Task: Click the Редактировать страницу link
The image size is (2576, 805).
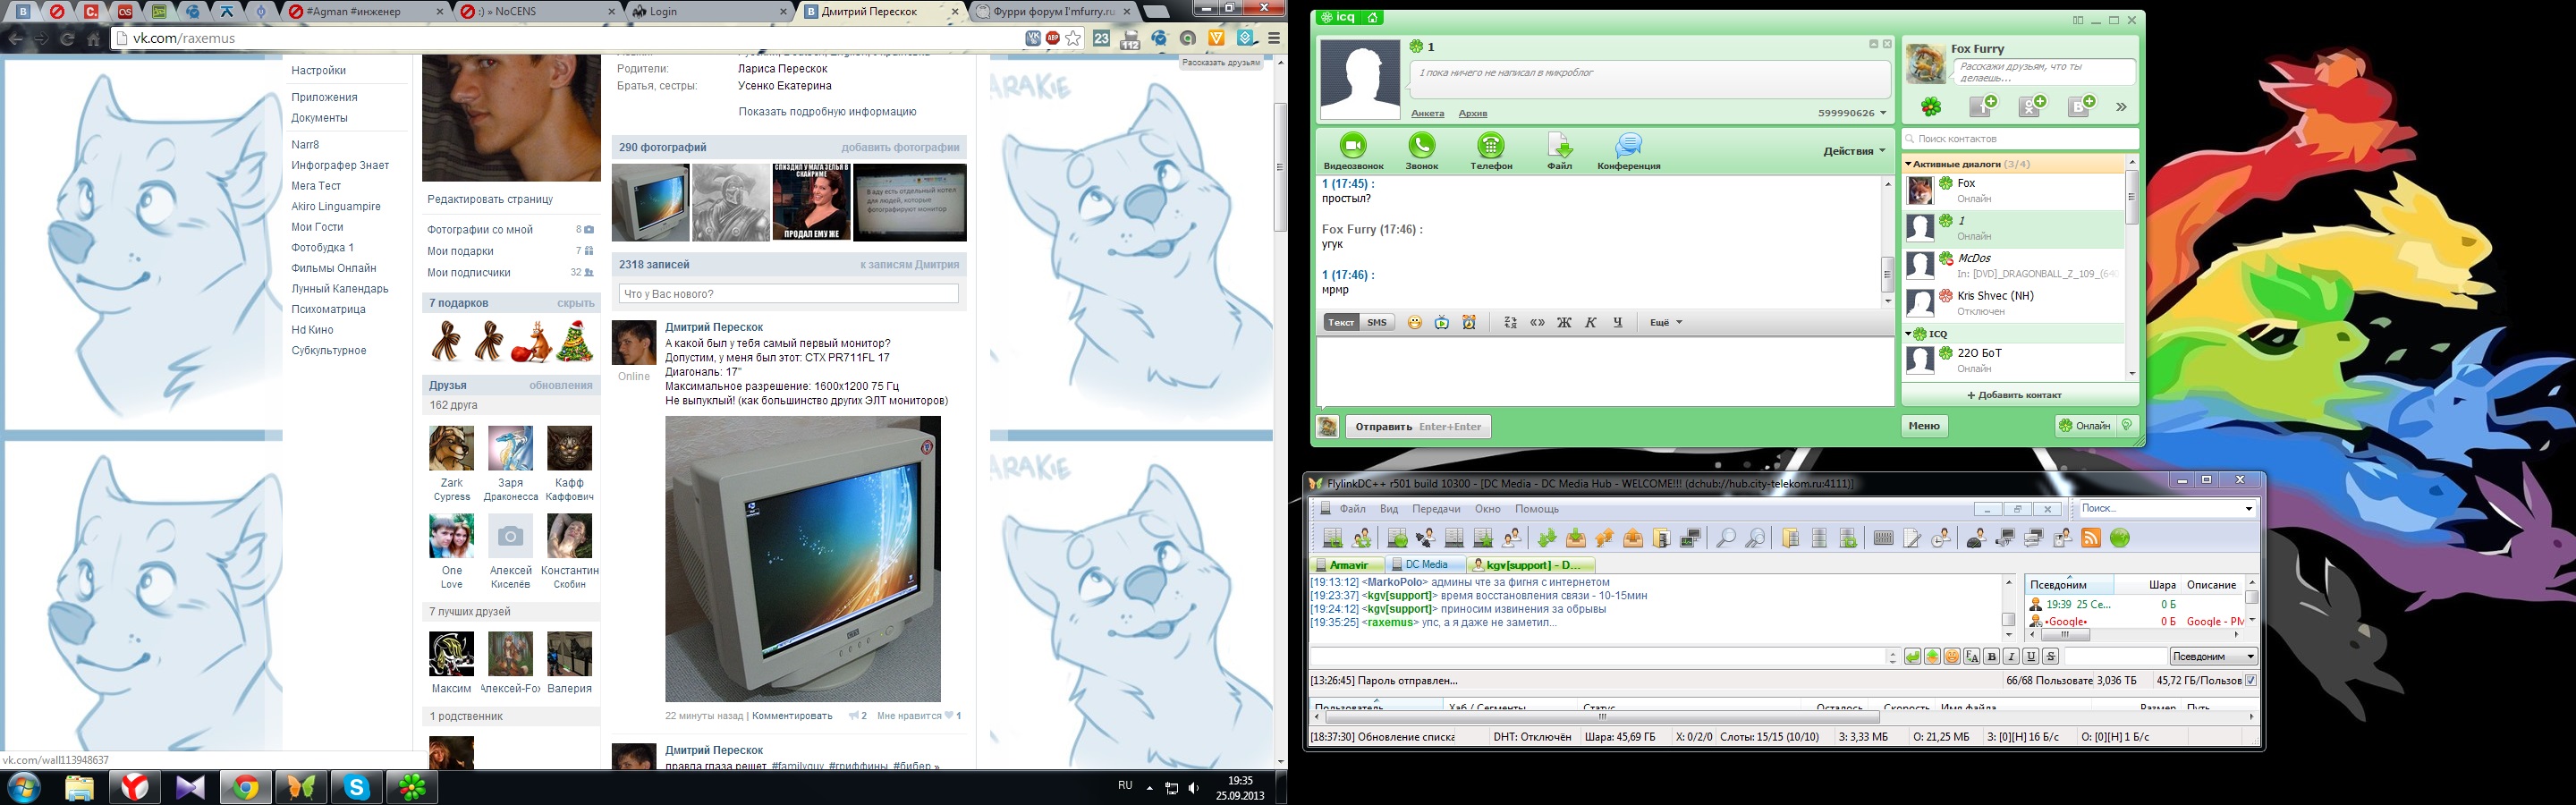Action: (x=490, y=200)
